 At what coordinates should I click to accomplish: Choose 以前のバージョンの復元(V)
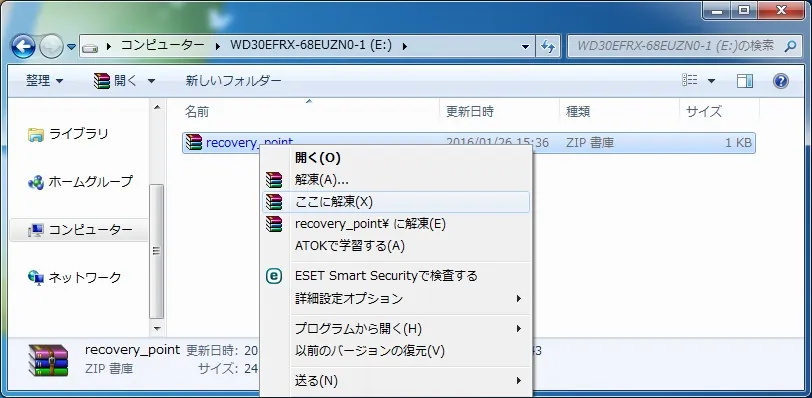pyautogui.click(x=396, y=351)
